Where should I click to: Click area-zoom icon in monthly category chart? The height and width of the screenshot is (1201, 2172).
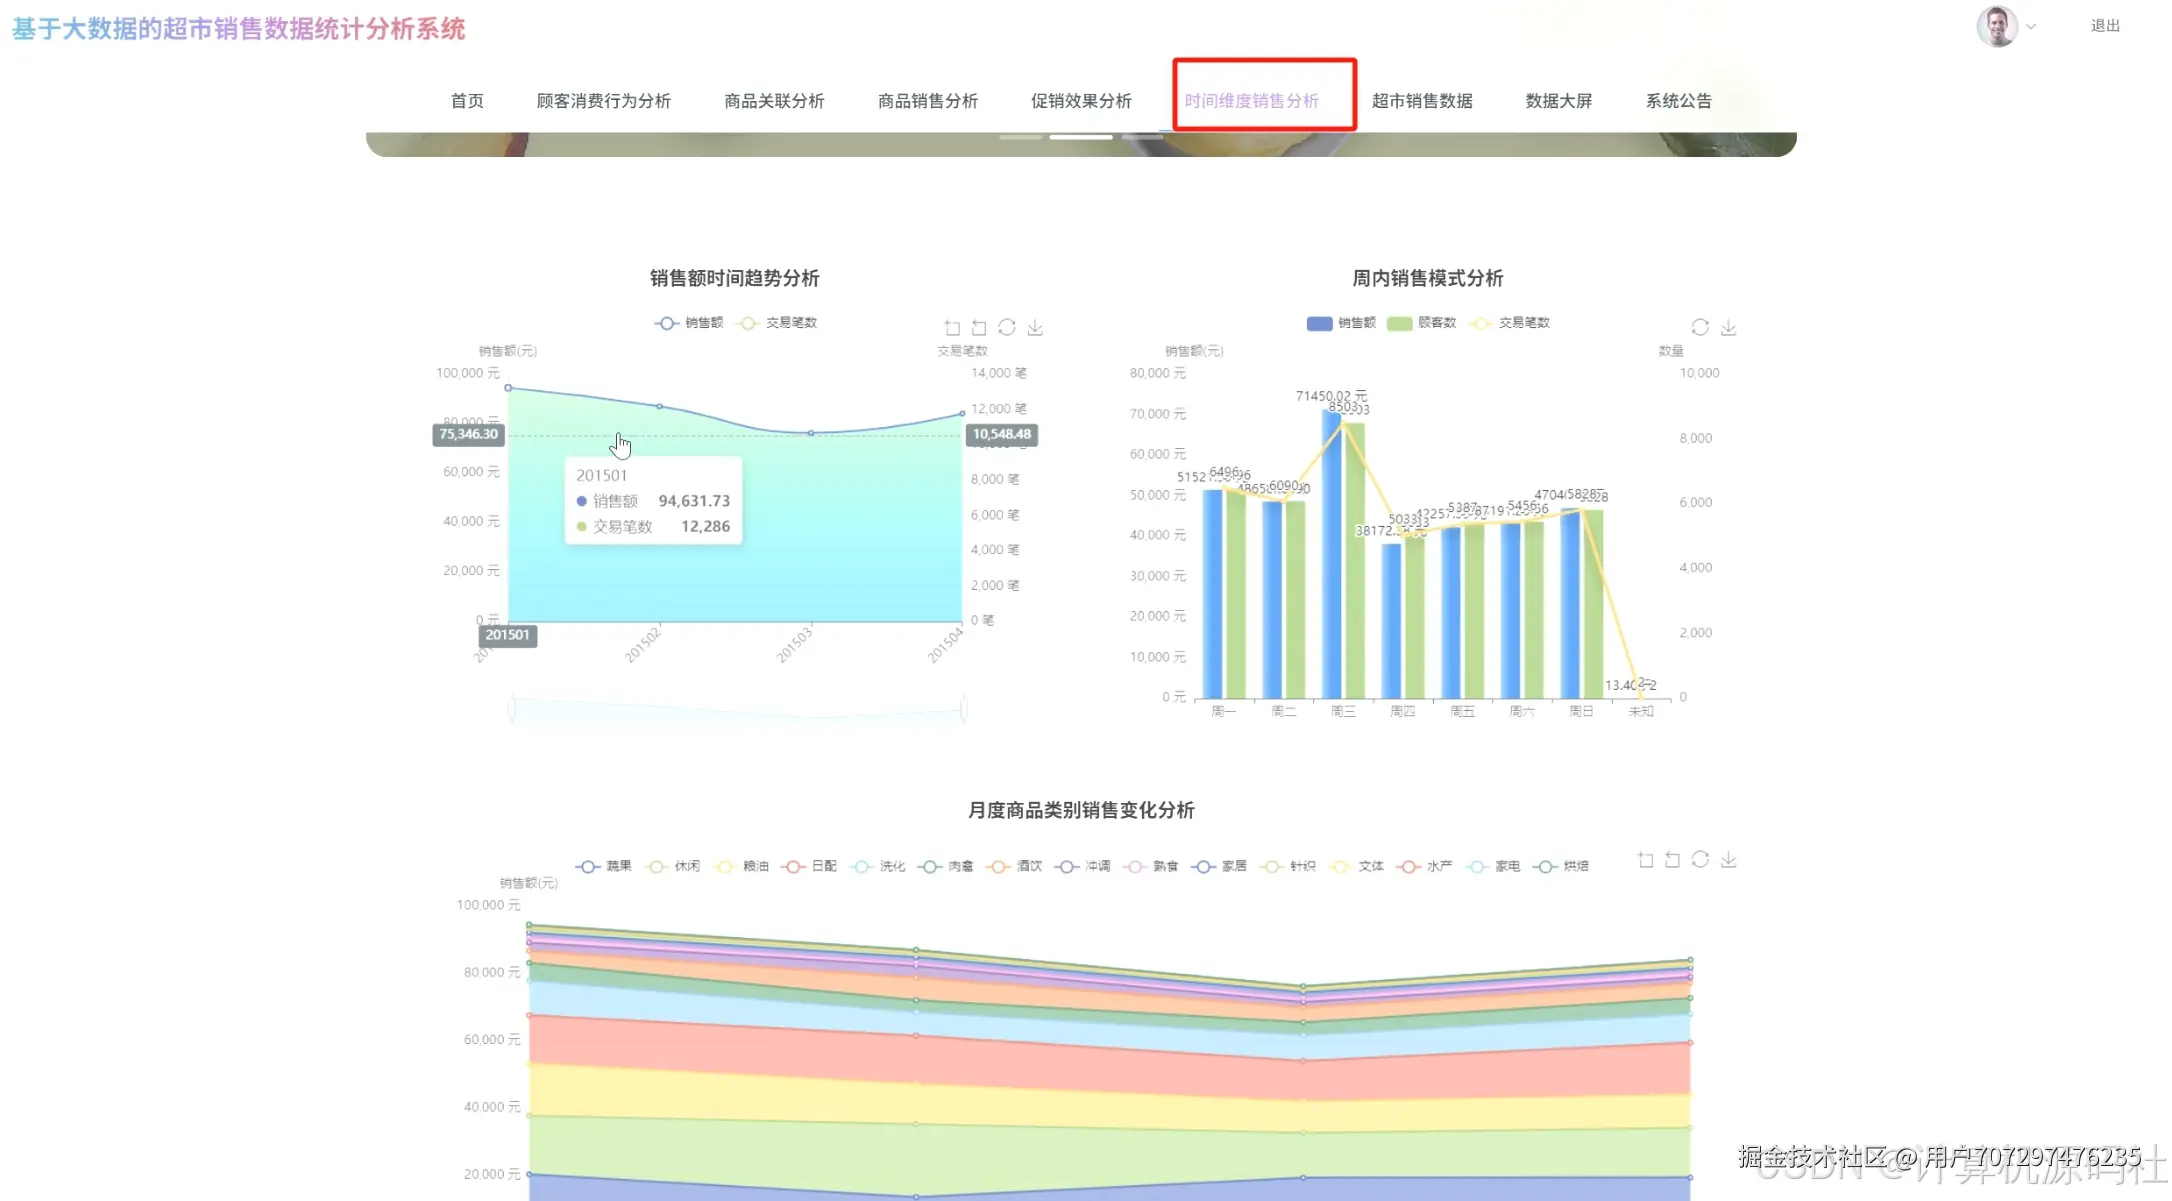1645,860
